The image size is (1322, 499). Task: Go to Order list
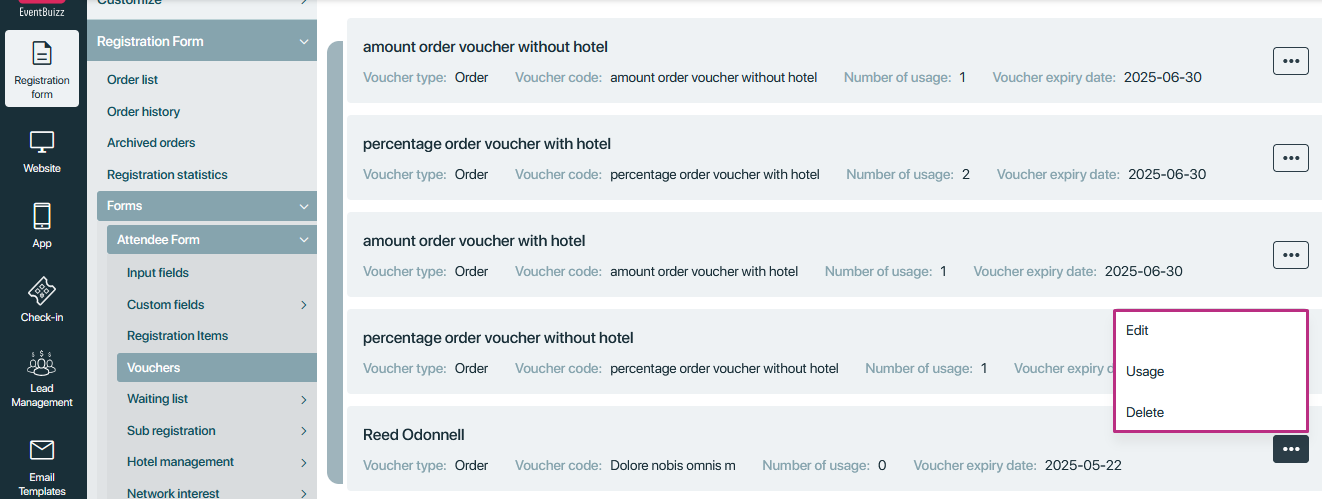pyautogui.click(x=132, y=80)
